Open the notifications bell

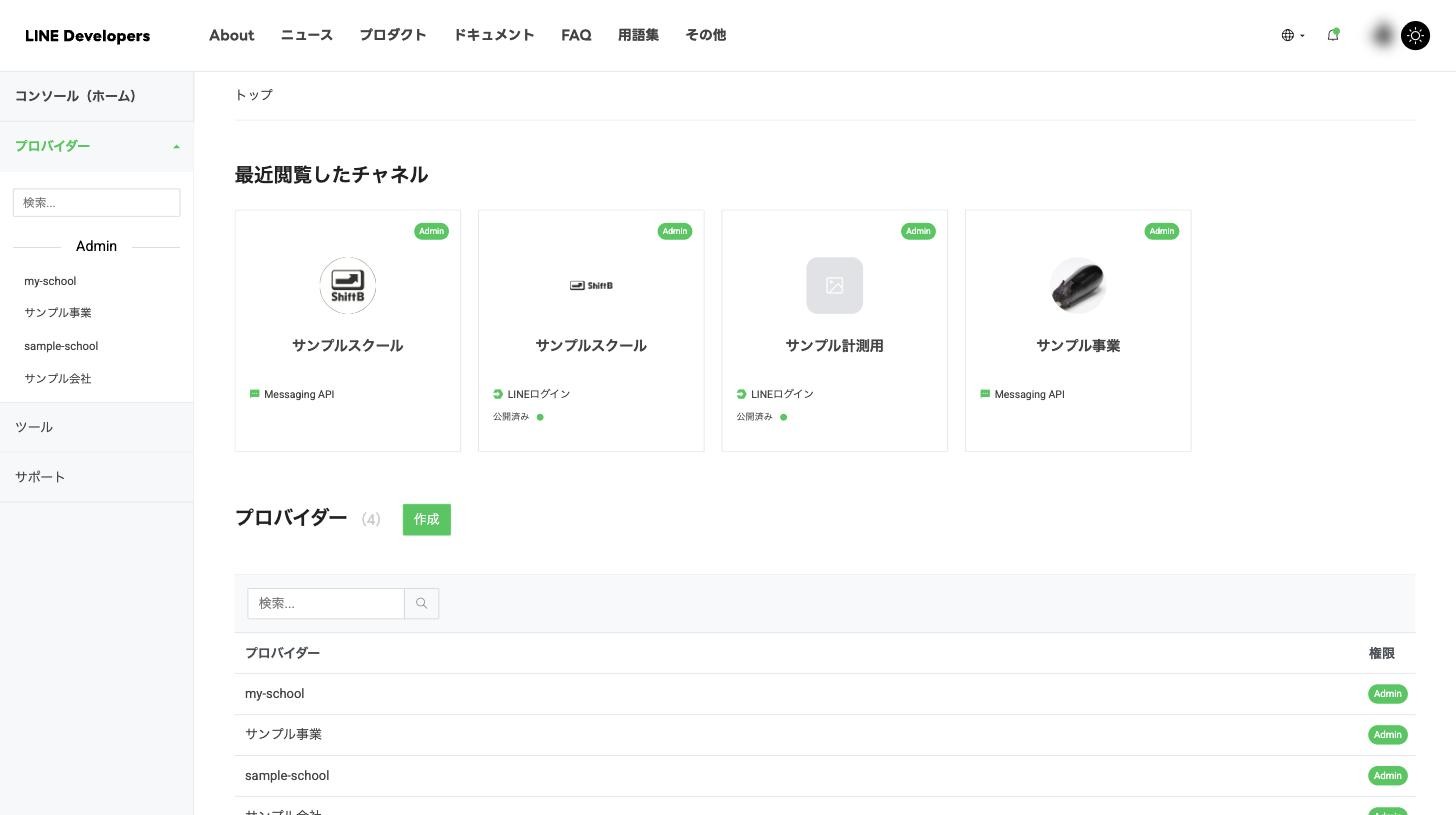point(1333,35)
